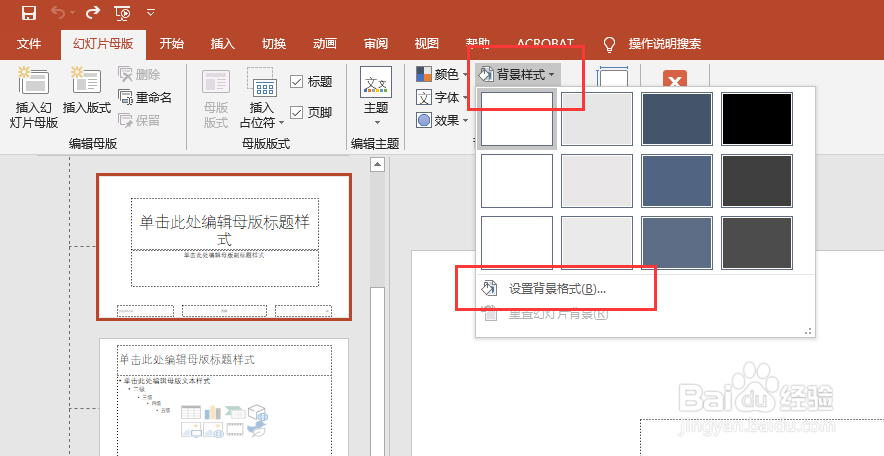Viewport: 884px width, 456px height.
Task: Select dark blue background style in first row
Action: click(x=677, y=119)
